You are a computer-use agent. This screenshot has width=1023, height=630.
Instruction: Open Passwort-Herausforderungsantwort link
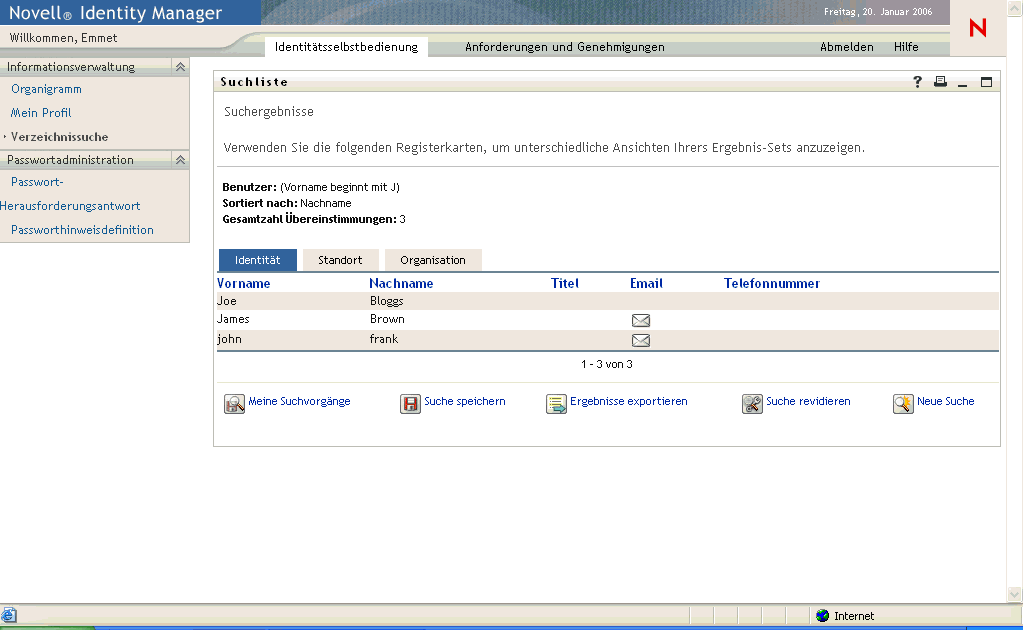click(70, 194)
